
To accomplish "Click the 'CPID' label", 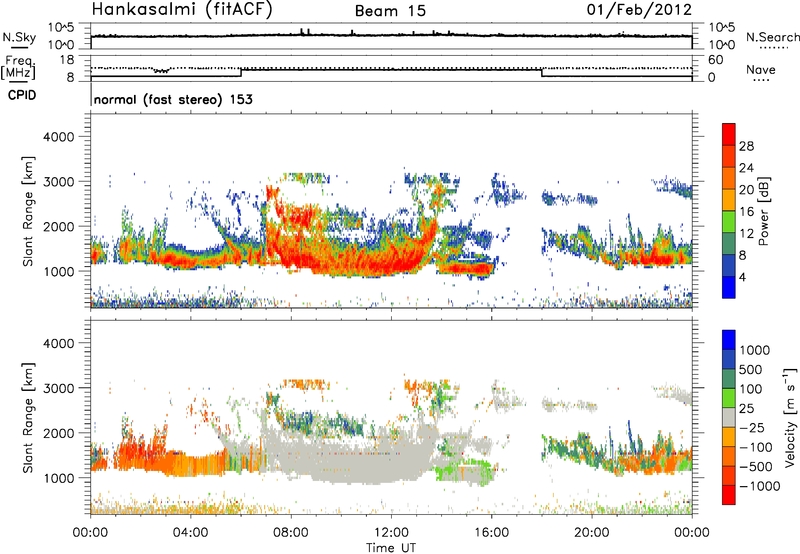I will (22, 95).
